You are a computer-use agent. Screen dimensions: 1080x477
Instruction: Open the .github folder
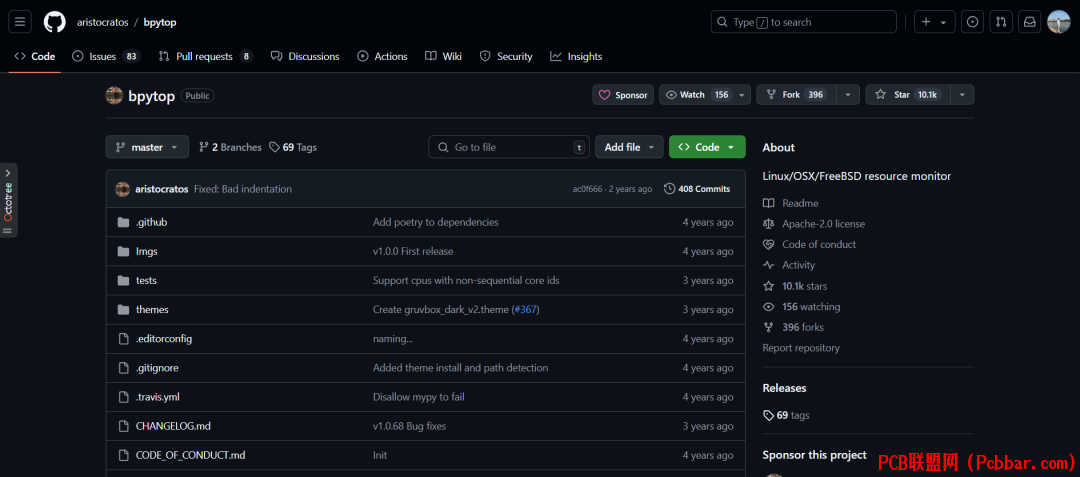click(x=152, y=222)
